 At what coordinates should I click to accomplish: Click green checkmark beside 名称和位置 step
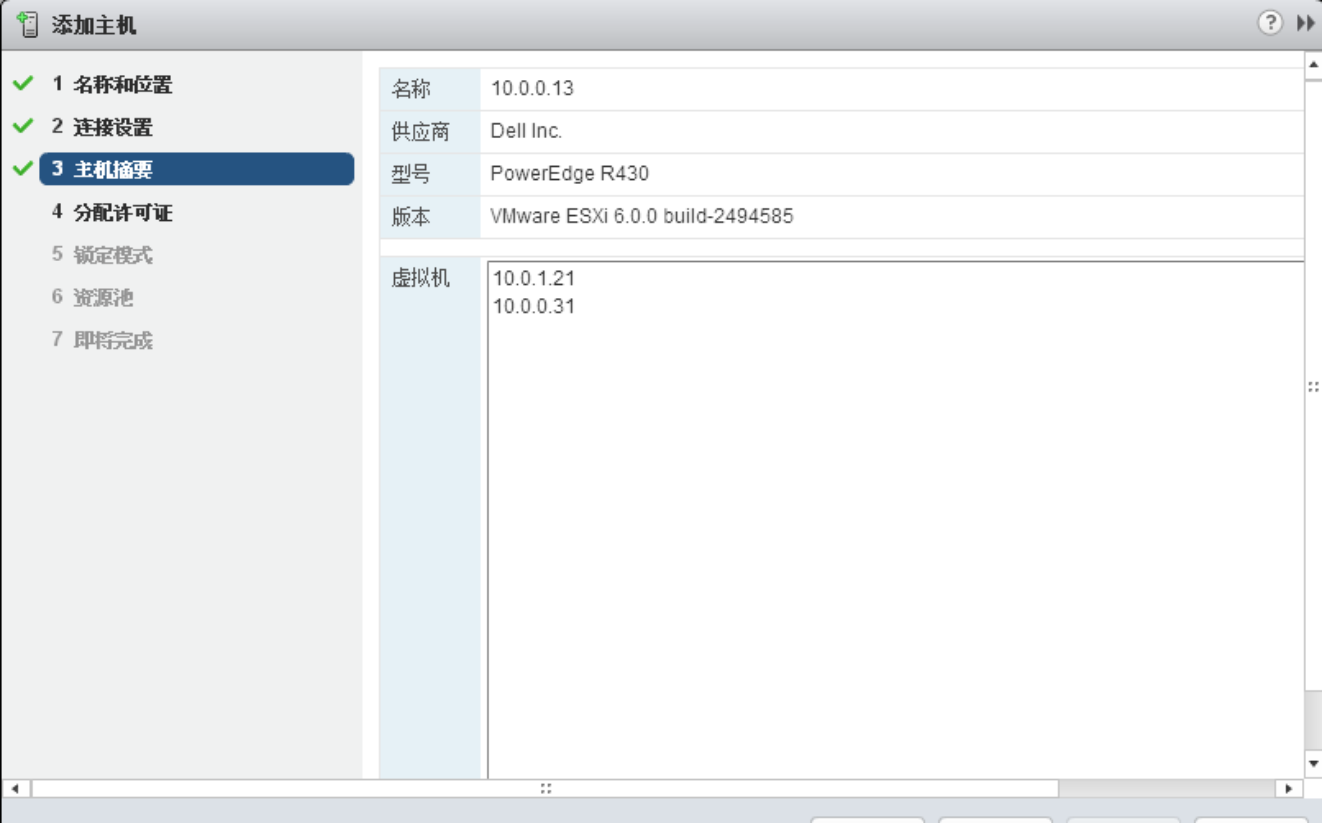(22, 85)
